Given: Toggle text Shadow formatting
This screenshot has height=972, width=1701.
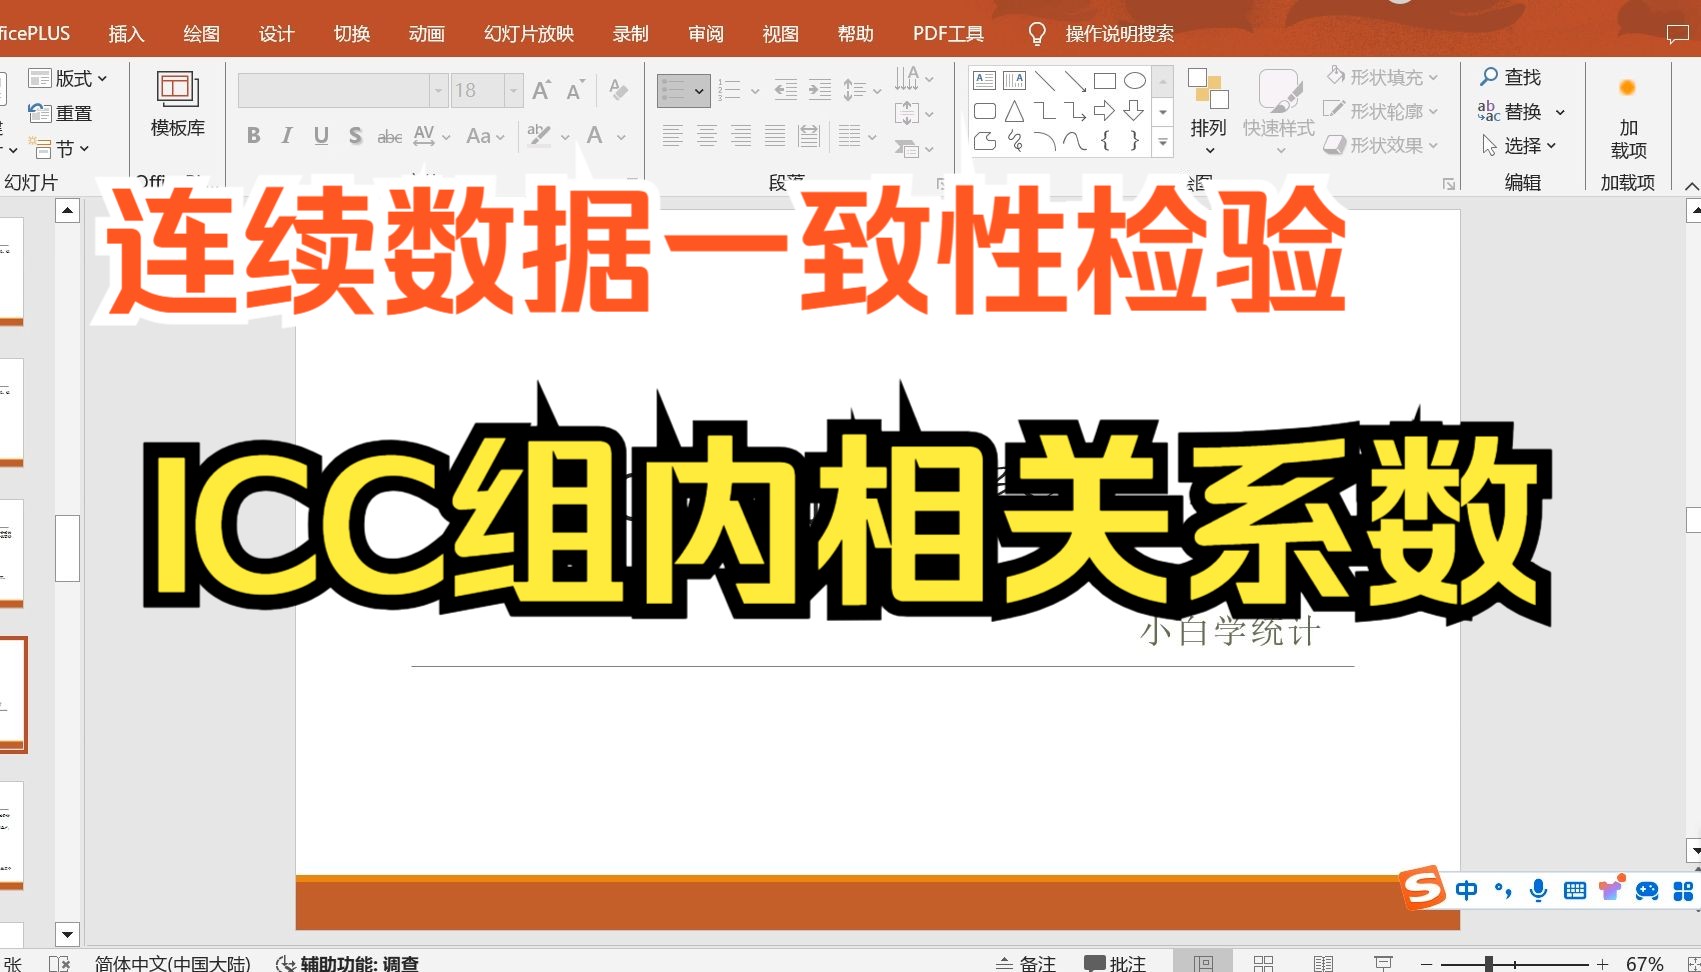Looking at the screenshot, I should [x=355, y=136].
